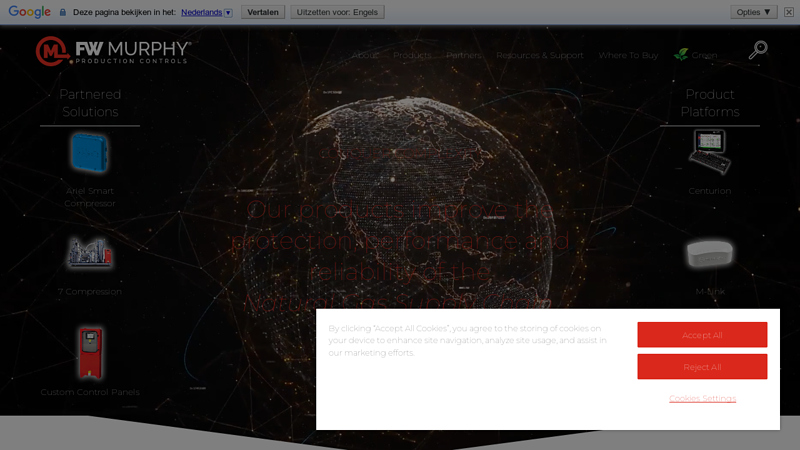Select the M-Link device icon
Viewport: 800px width, 450px height.
710,254
